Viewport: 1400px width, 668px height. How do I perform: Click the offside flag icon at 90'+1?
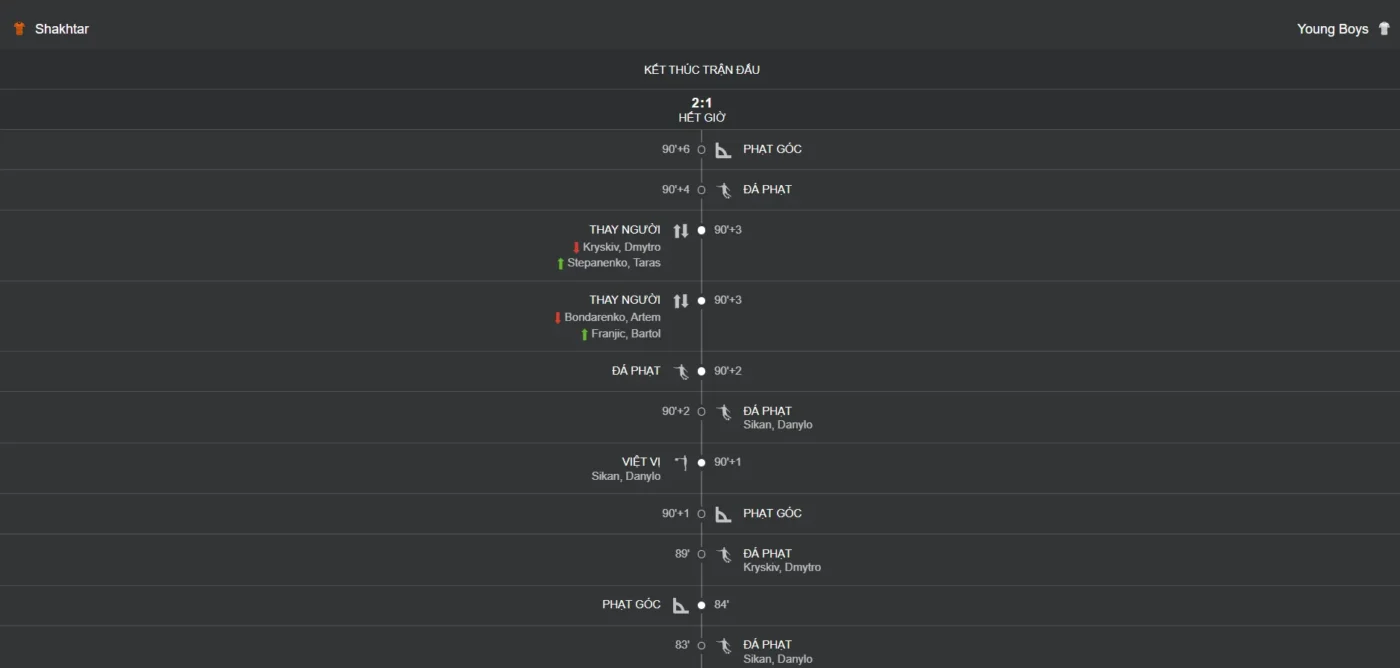click(681, 462)
